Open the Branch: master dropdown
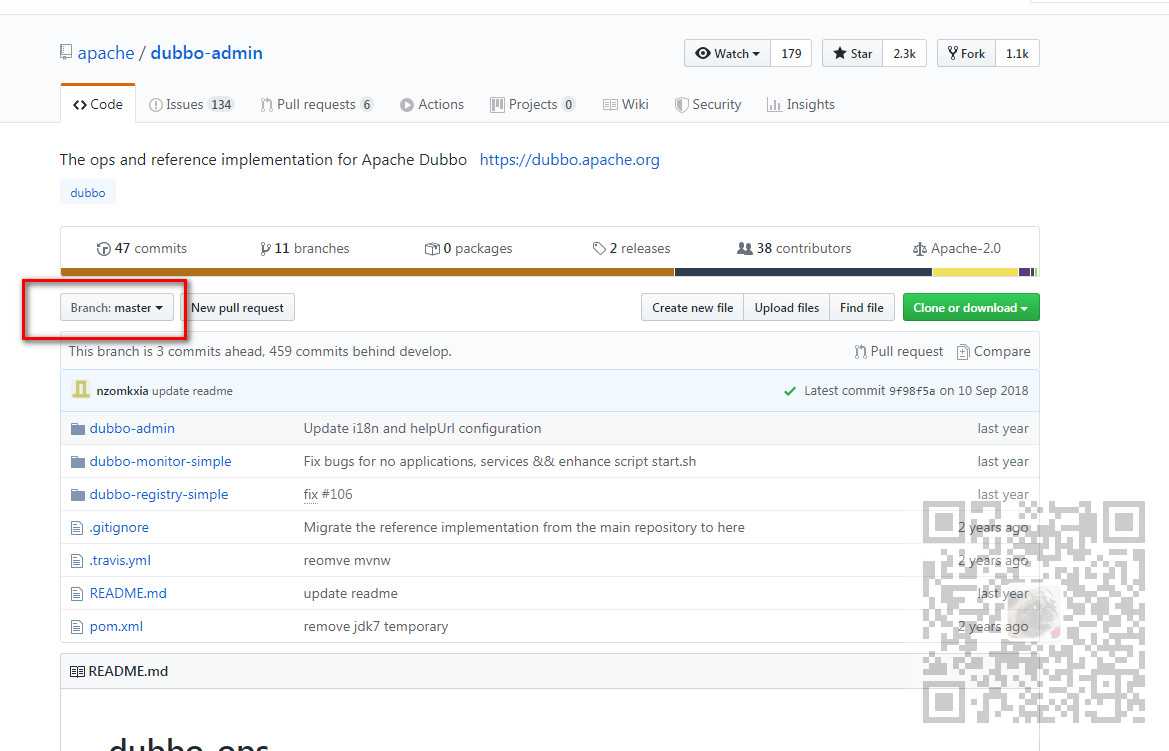1169x751 pixels. (x=117, y=307)
